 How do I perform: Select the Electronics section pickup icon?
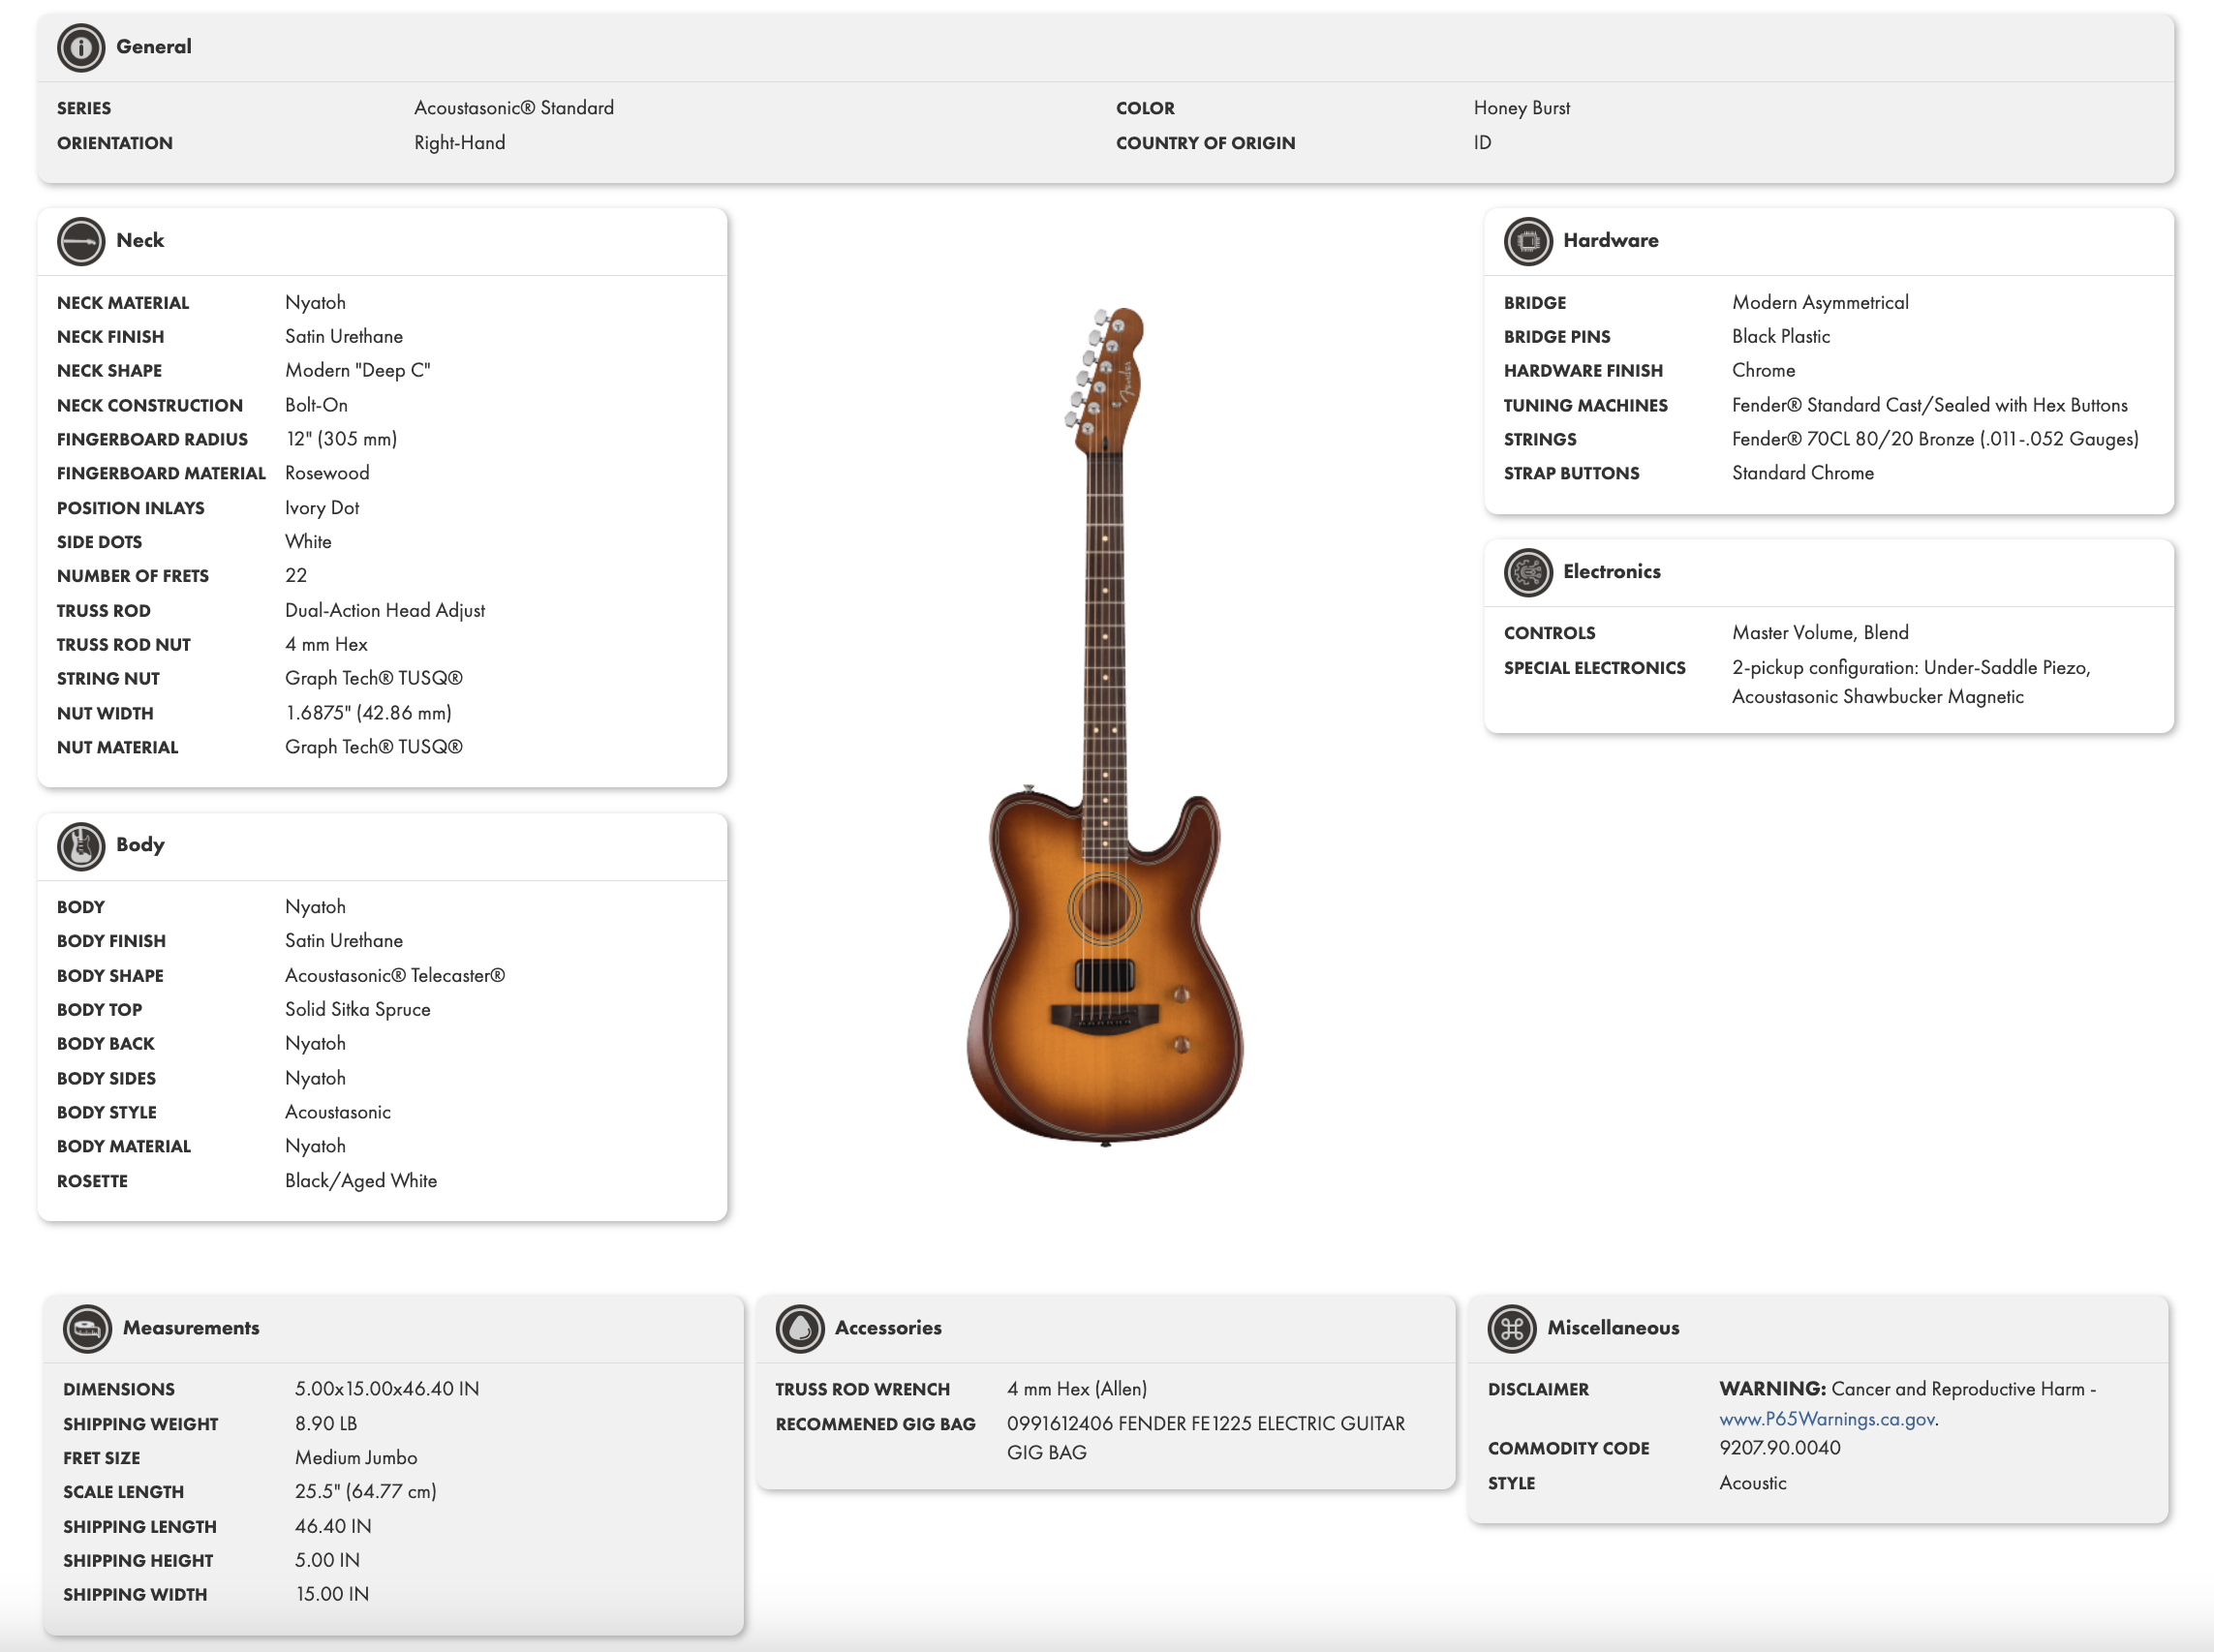[1529, 572]
